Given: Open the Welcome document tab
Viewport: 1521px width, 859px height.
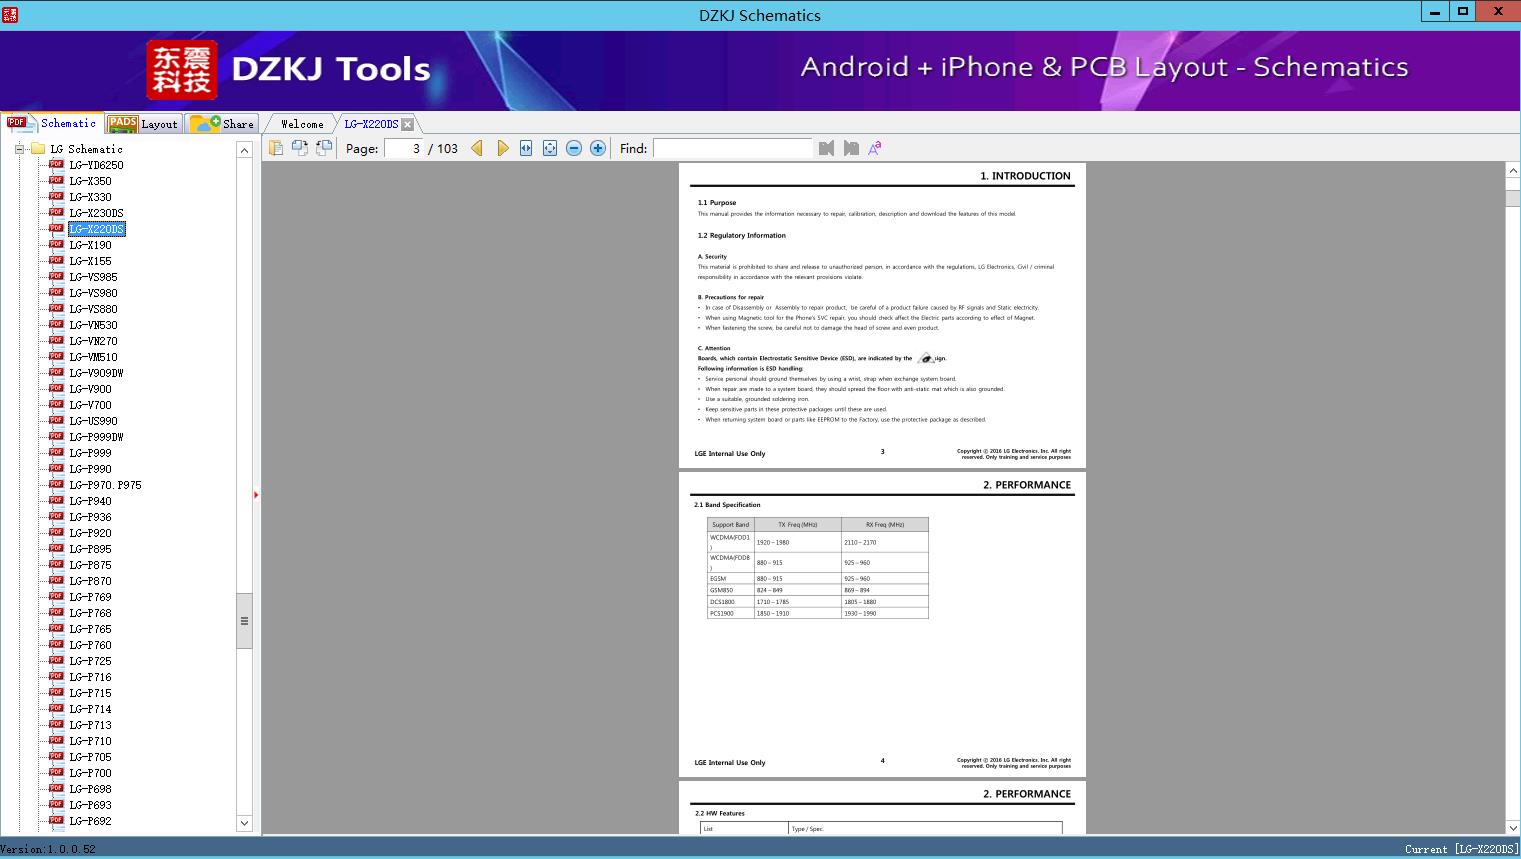Looking at the screenshot, I should 301,124.
